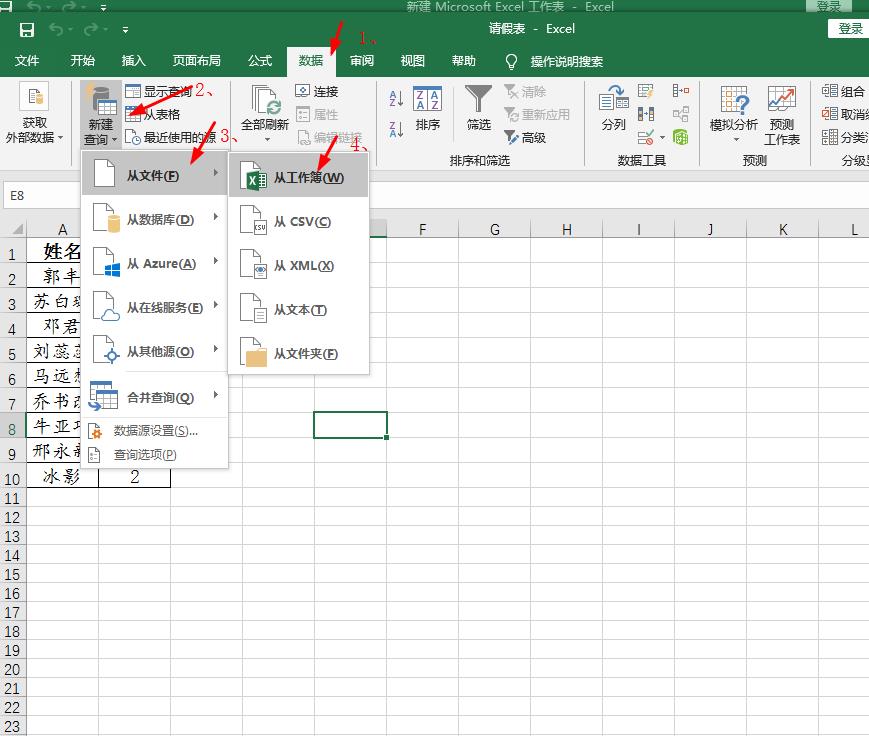The image size is (869, 736).
Task: Click cell containing 冰影
Action: click(x=62, y=476)
